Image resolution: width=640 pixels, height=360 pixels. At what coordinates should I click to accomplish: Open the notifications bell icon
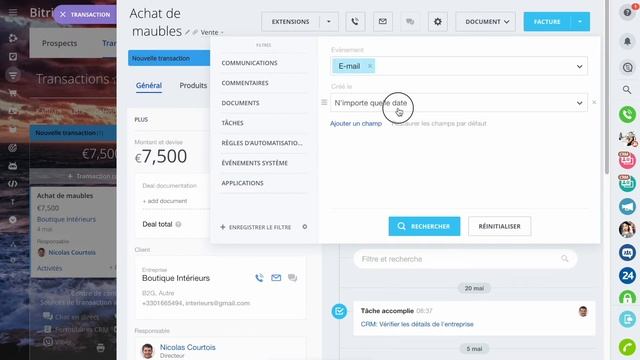point(628,41)
